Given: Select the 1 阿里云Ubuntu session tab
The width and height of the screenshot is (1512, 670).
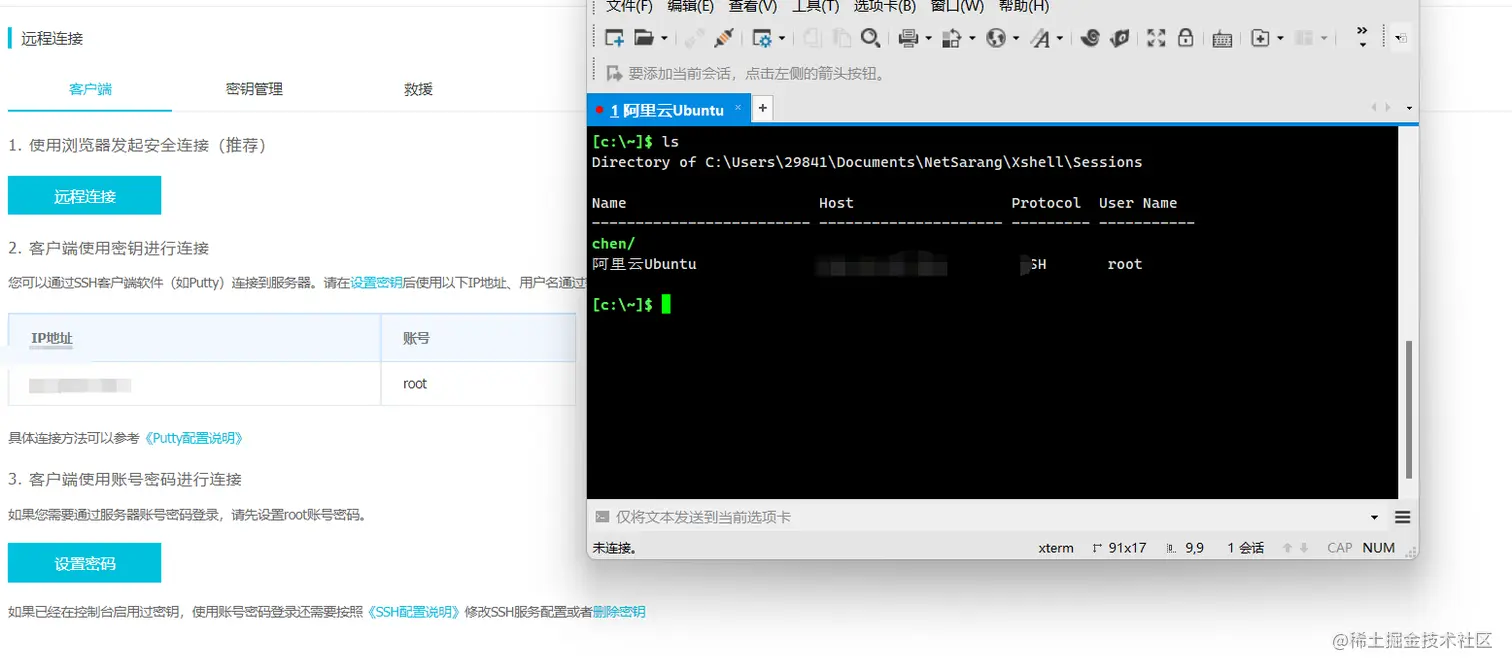Looking at the screenshot, I should click(666, 110).
